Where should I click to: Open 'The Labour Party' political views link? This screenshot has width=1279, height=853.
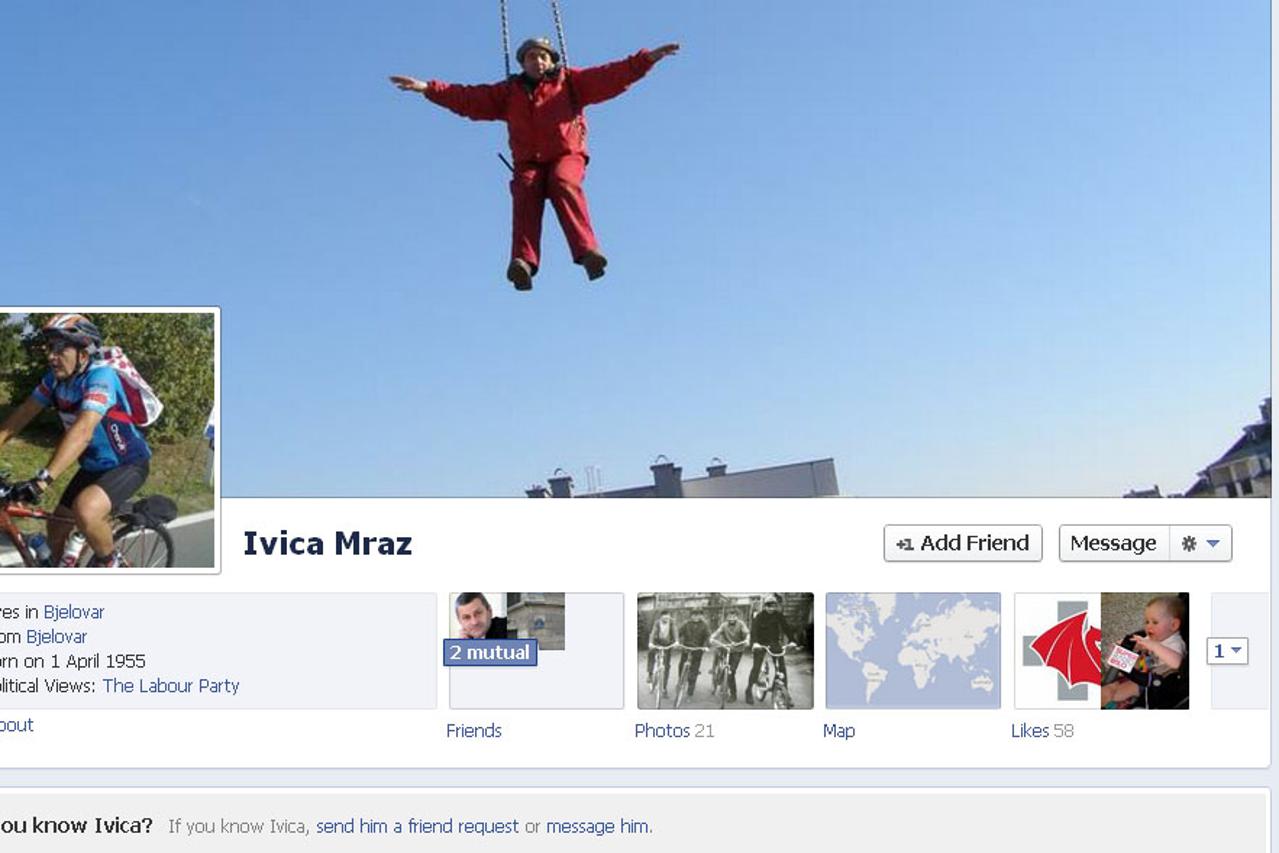click(171, 686)
